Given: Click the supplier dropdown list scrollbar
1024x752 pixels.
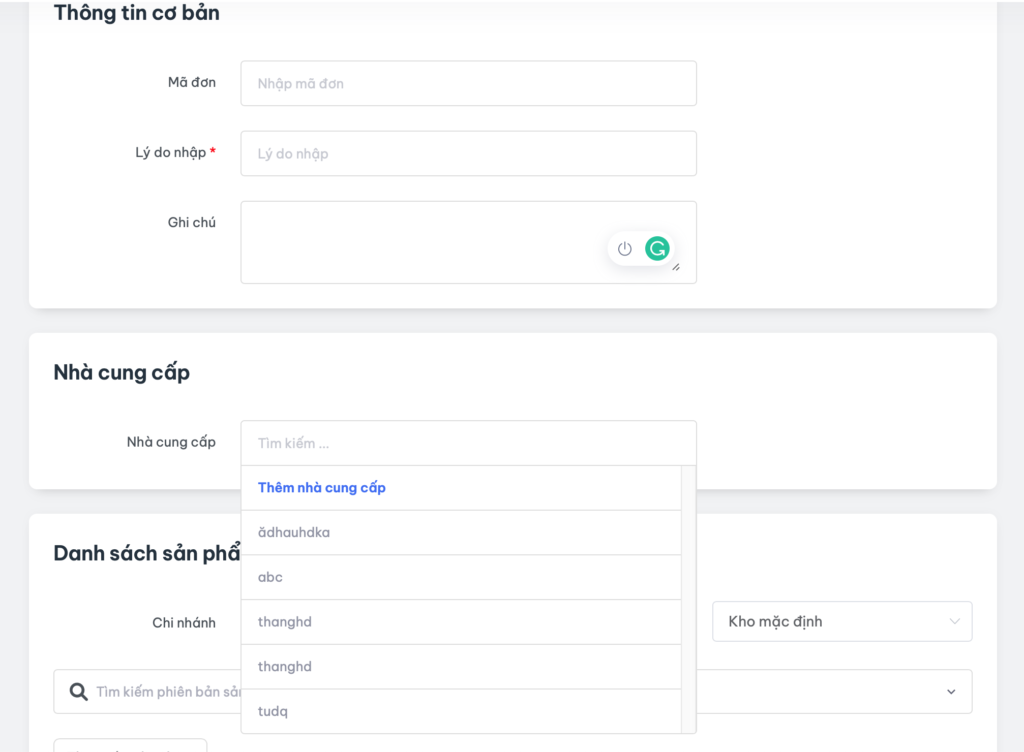Looking at the screenshot, I should click(688, 600).
